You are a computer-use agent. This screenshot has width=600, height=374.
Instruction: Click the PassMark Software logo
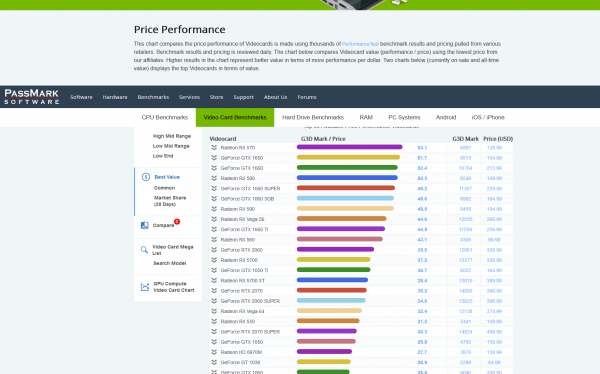pyautogui.click(x=32, y=96)
